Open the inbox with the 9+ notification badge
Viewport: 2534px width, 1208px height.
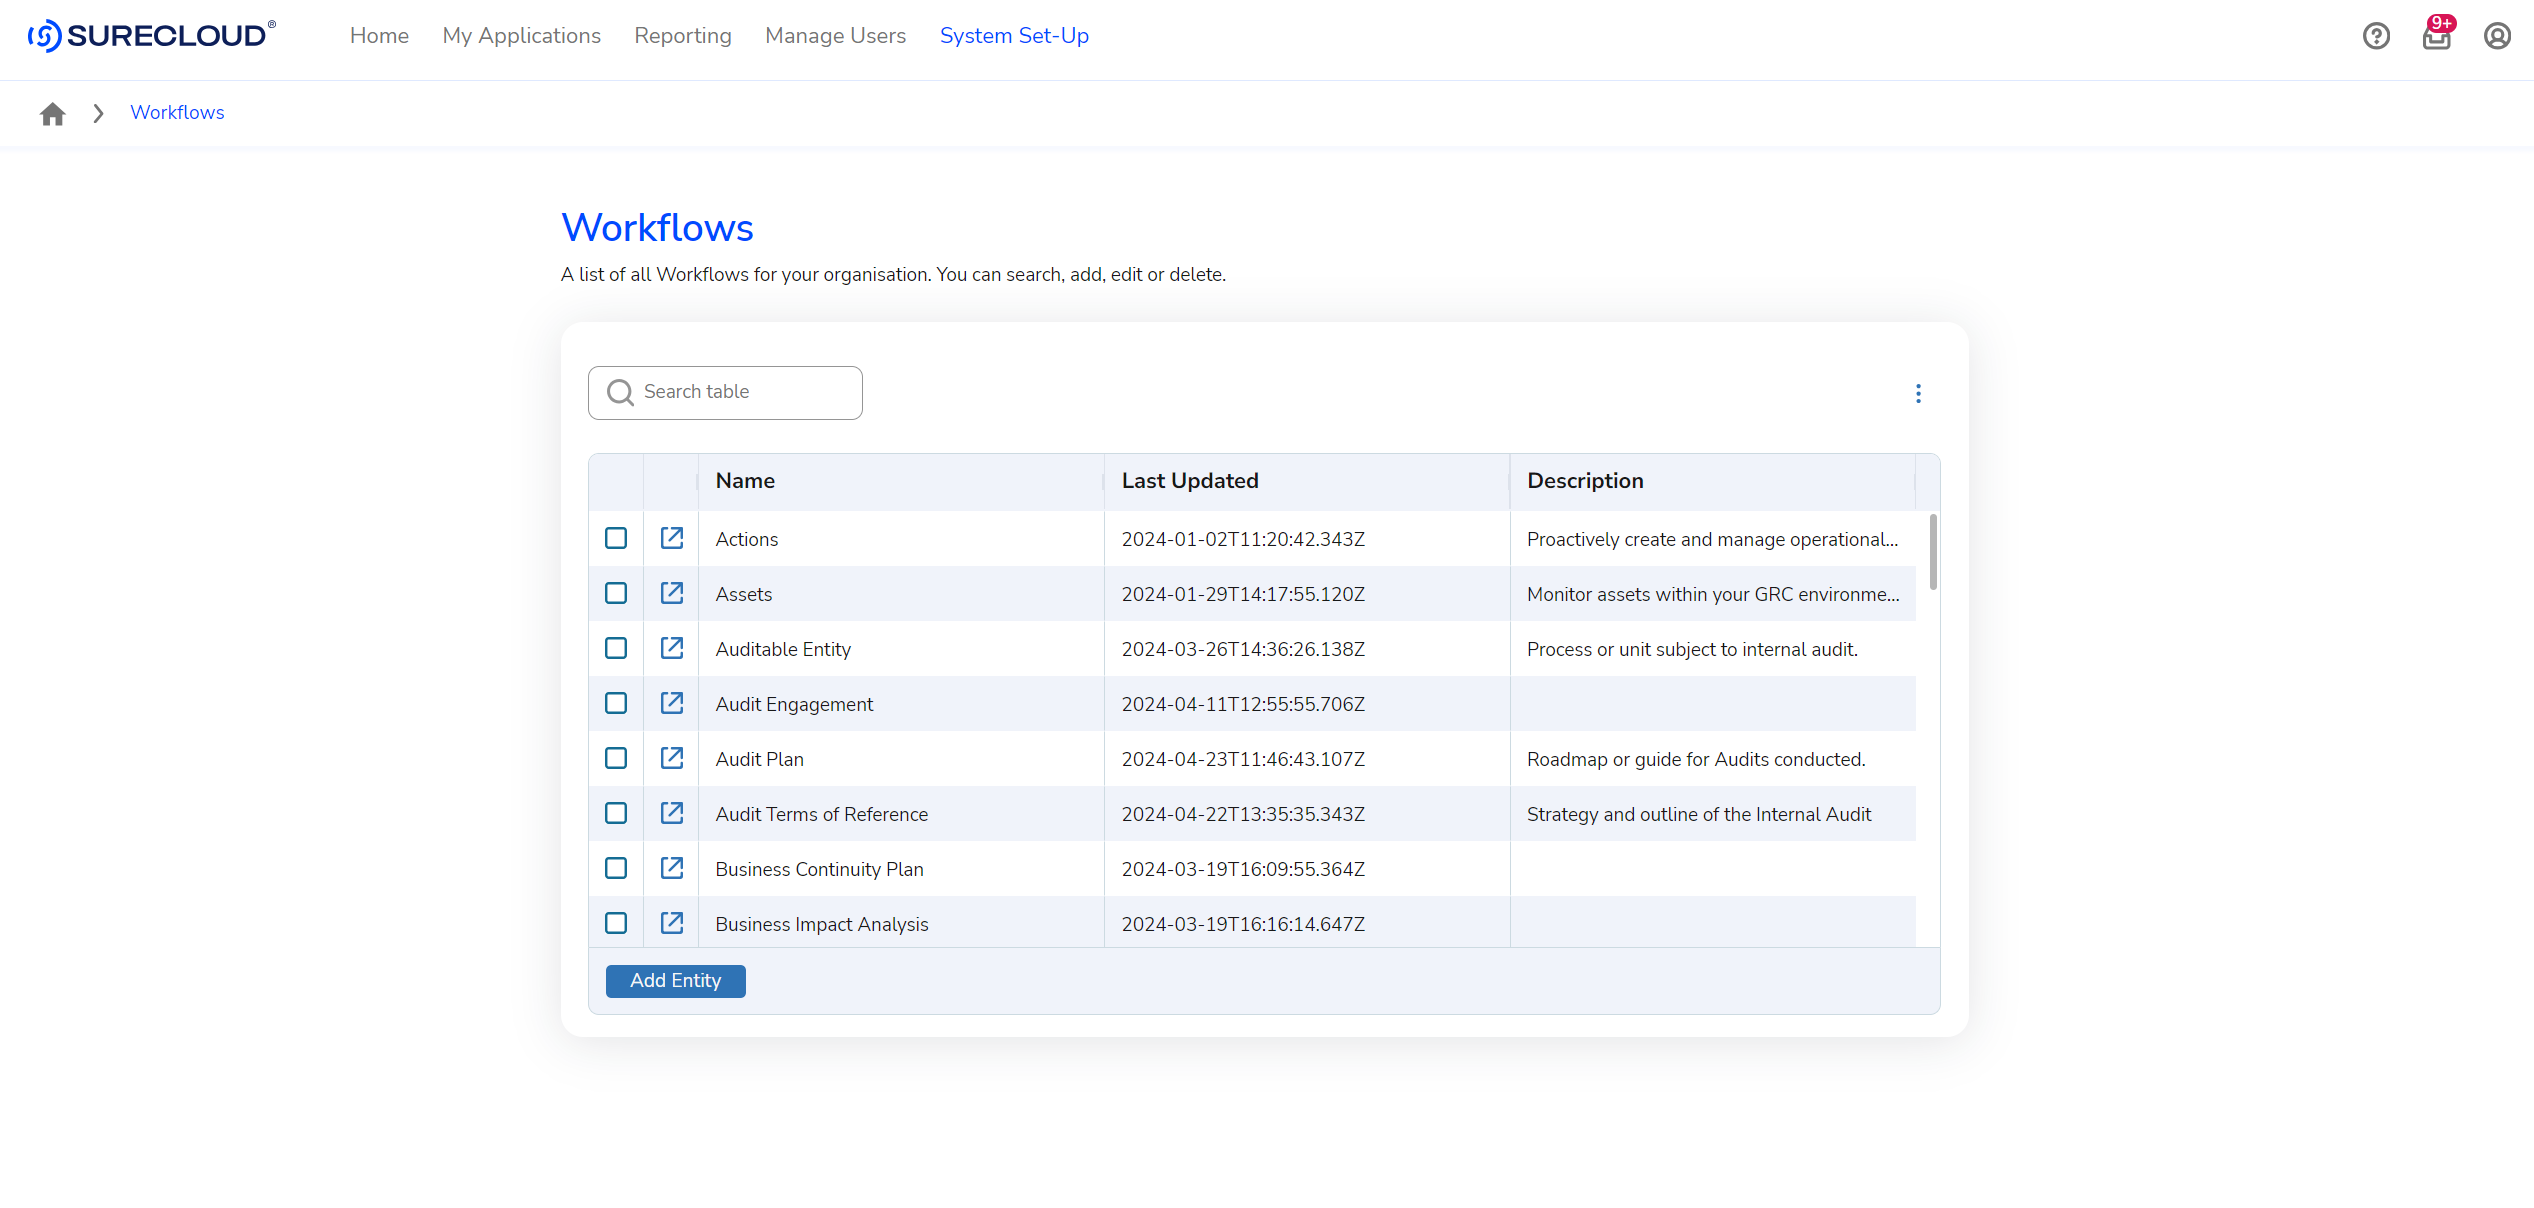coord(2437,36)
